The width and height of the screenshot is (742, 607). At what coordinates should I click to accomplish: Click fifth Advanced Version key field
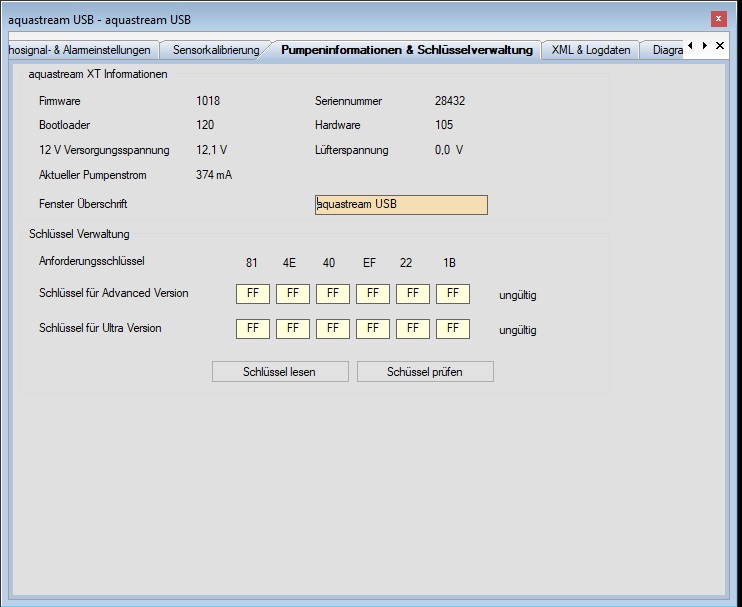point(413,294)
